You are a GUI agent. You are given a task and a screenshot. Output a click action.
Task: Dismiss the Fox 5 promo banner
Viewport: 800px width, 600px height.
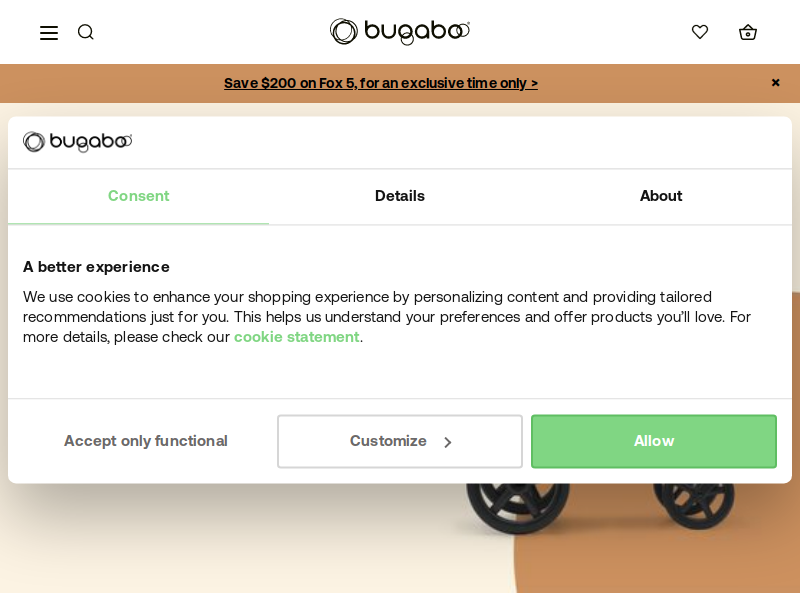[775, 83]
